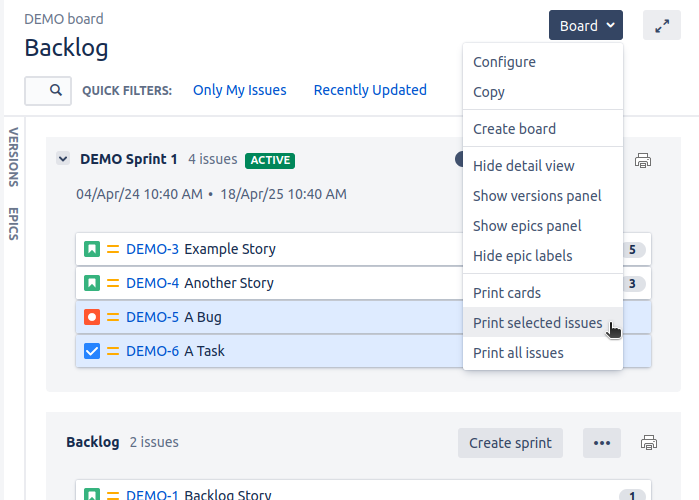Click the red bug icon on DEMO-5
699x500 pixels.
[92, 317]
